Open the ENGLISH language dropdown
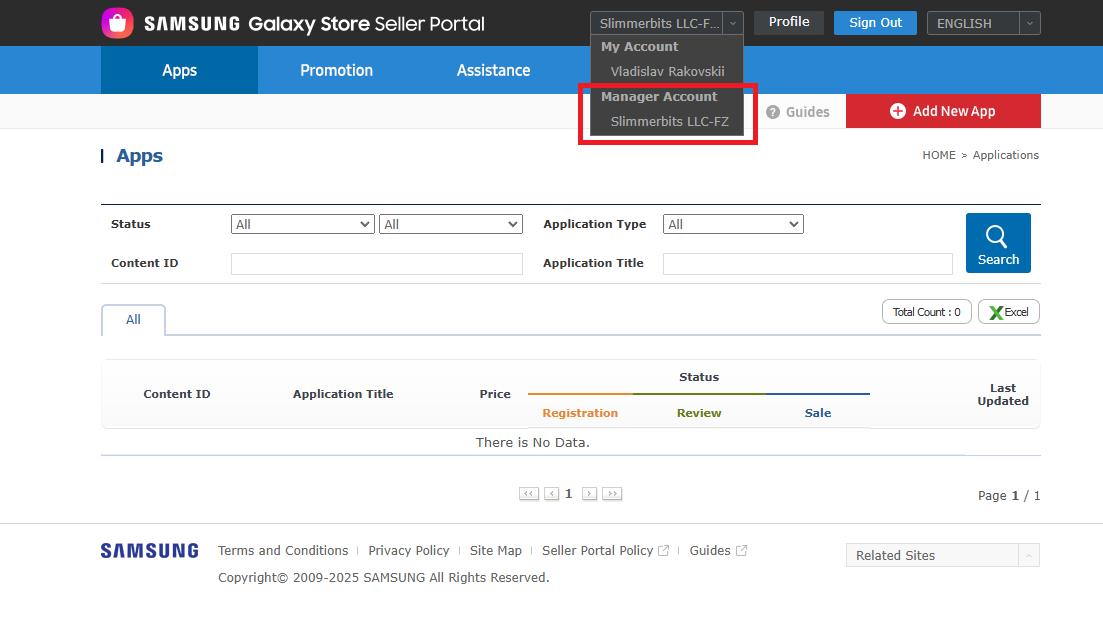Screen dimensions: 1103x628 [x=983, y=23]
